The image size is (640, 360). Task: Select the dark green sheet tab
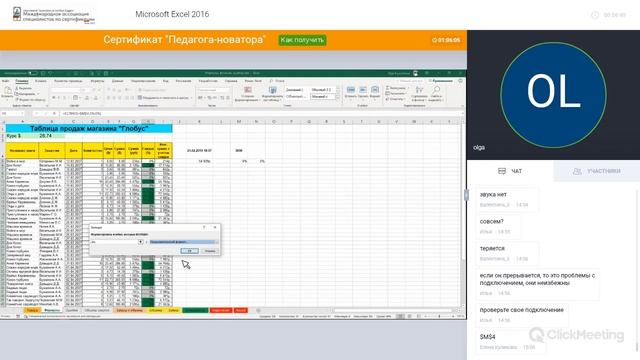click(x=195, y=311)
